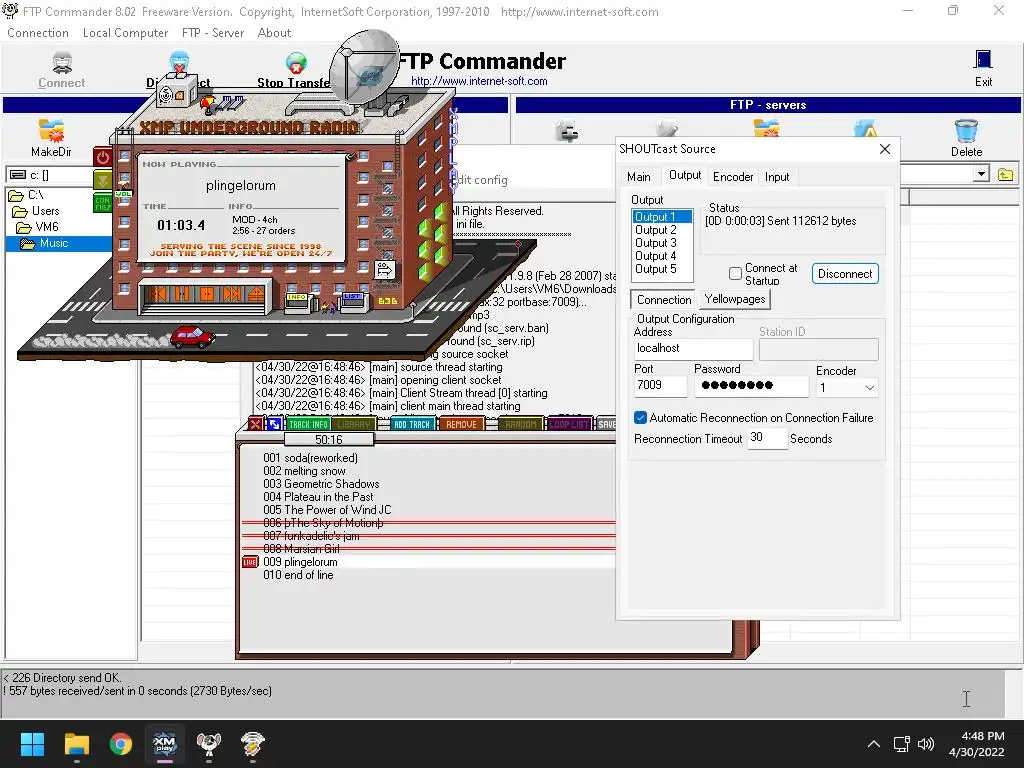
Task: Click the LIBRARY playlist button
Action: coord(354,424)
